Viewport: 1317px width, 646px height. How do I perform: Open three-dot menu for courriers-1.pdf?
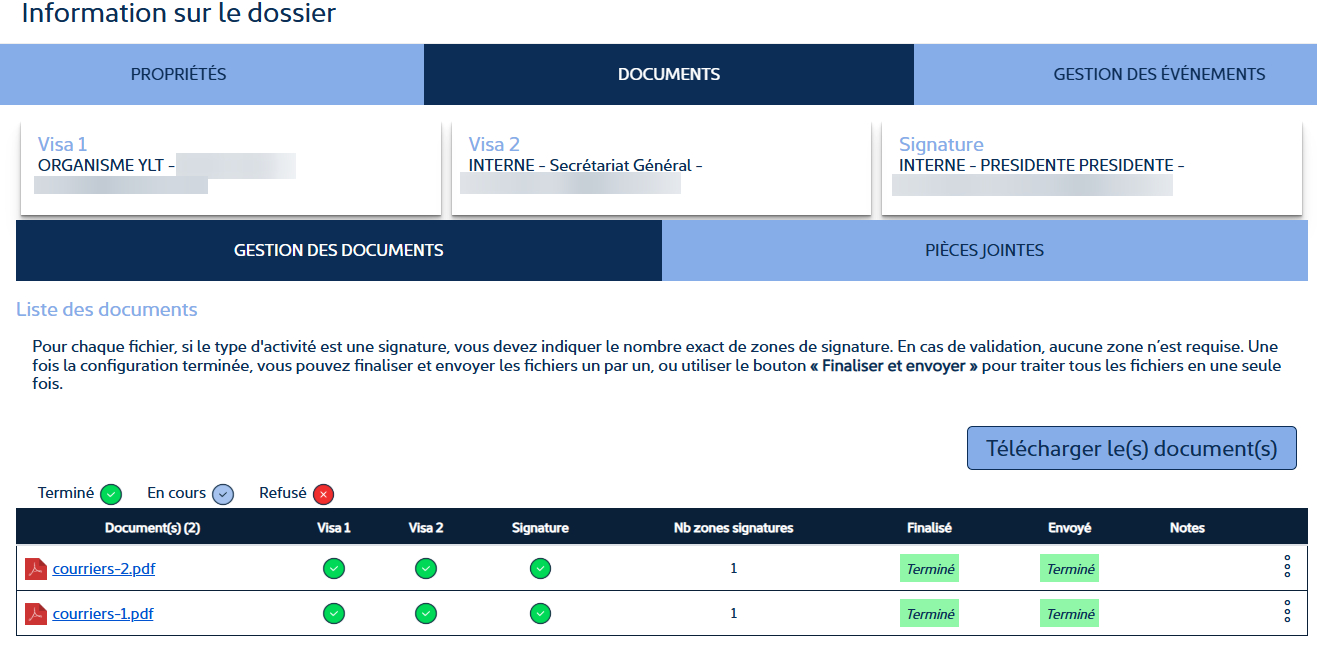click(1287, 611)
